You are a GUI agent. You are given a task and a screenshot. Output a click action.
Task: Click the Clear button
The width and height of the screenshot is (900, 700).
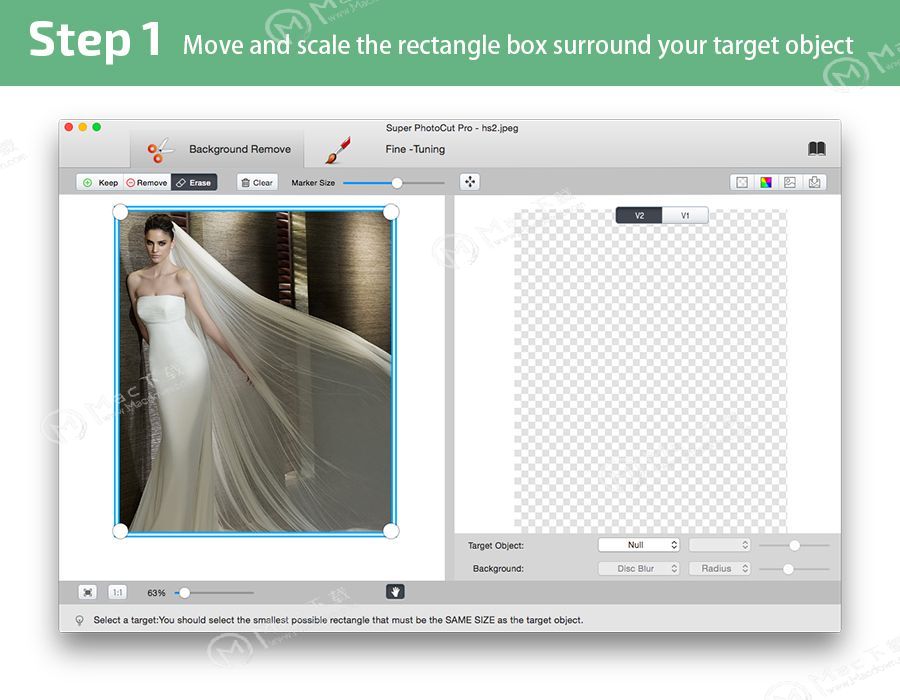257,182
